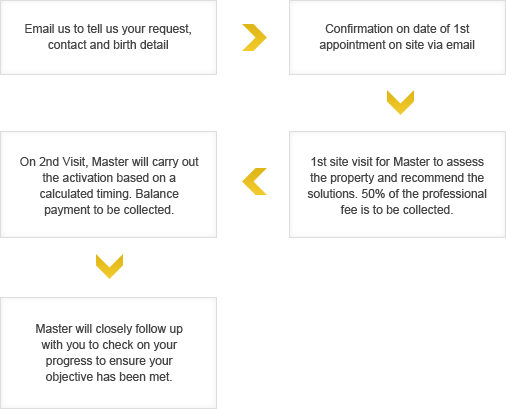Click the text 'contact and birth detail'
Screen dimensions: 506x409
(x=108, y=45)
